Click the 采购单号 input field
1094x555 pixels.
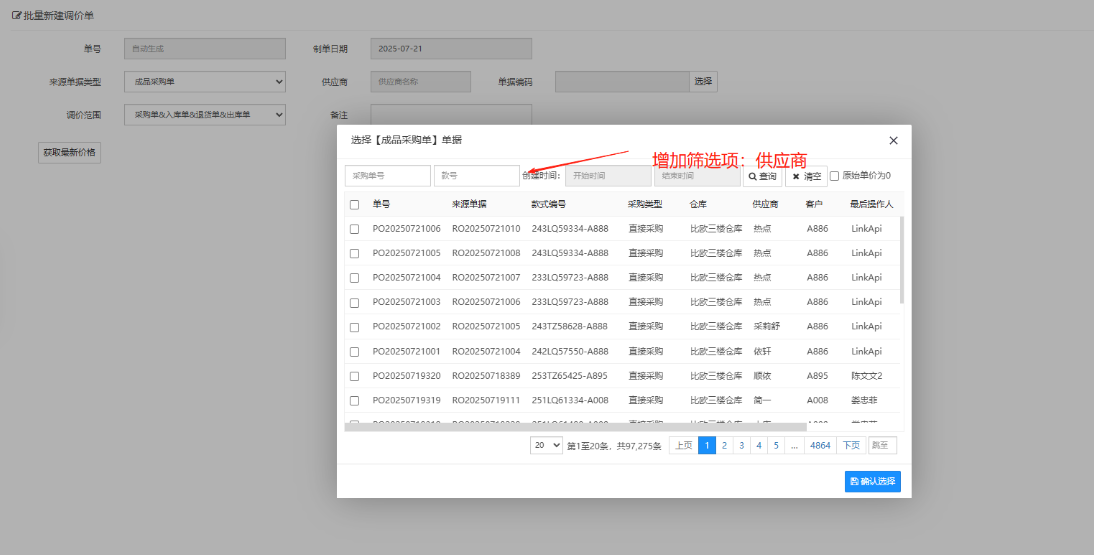click(x=387, y=176)
